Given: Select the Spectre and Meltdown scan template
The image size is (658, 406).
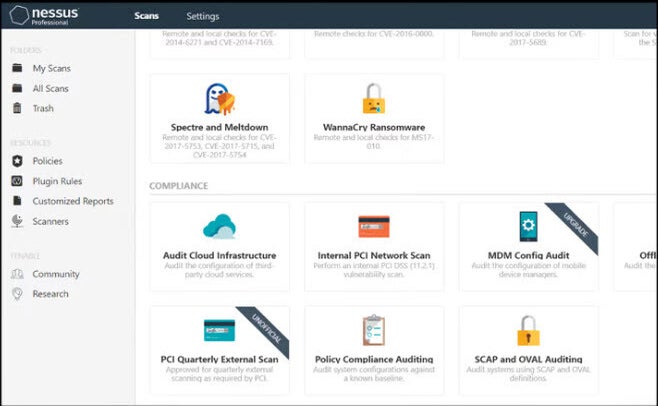Looking at the screenshot, I should (x=219, y=119).
